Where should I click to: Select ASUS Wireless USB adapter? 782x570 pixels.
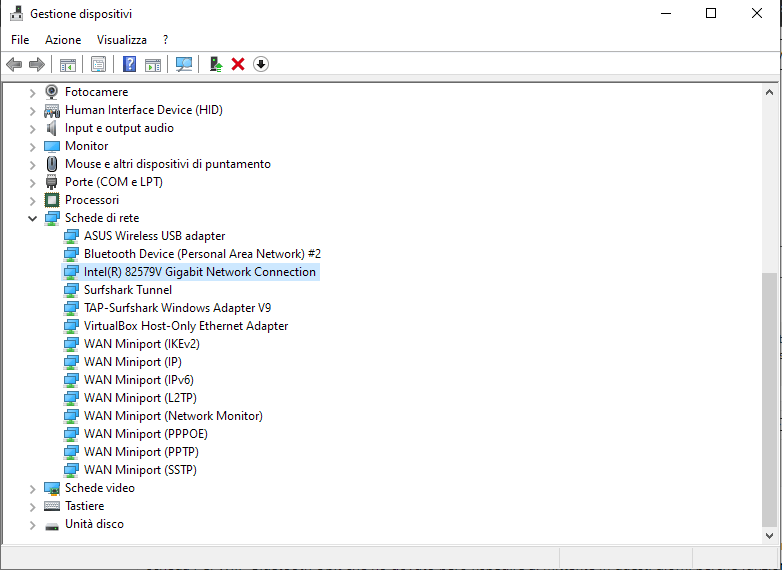point(154,236)
